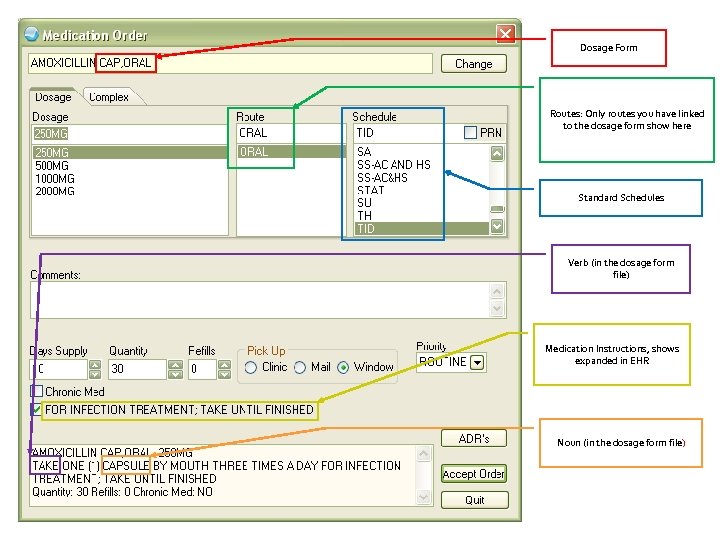This screenshot has width=720, height=540.
Task: Decrease Days Supply with down arrow
Action: 95,374
